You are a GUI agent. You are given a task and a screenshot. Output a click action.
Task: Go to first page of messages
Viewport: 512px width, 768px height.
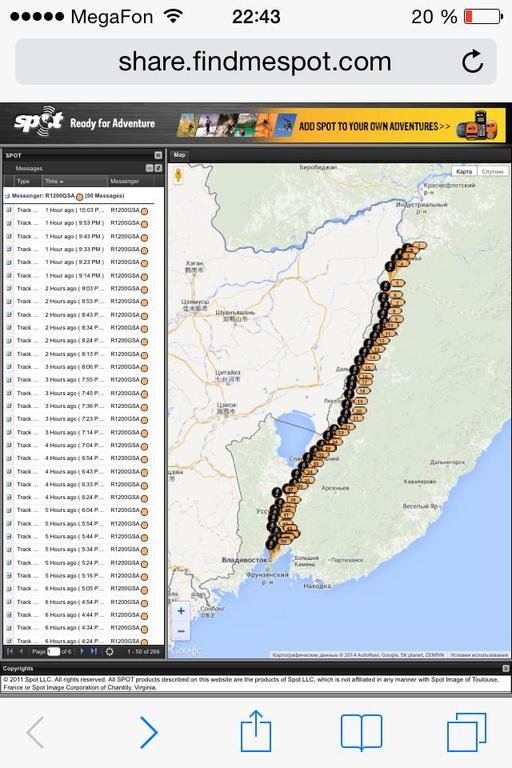tap(10, 651)
